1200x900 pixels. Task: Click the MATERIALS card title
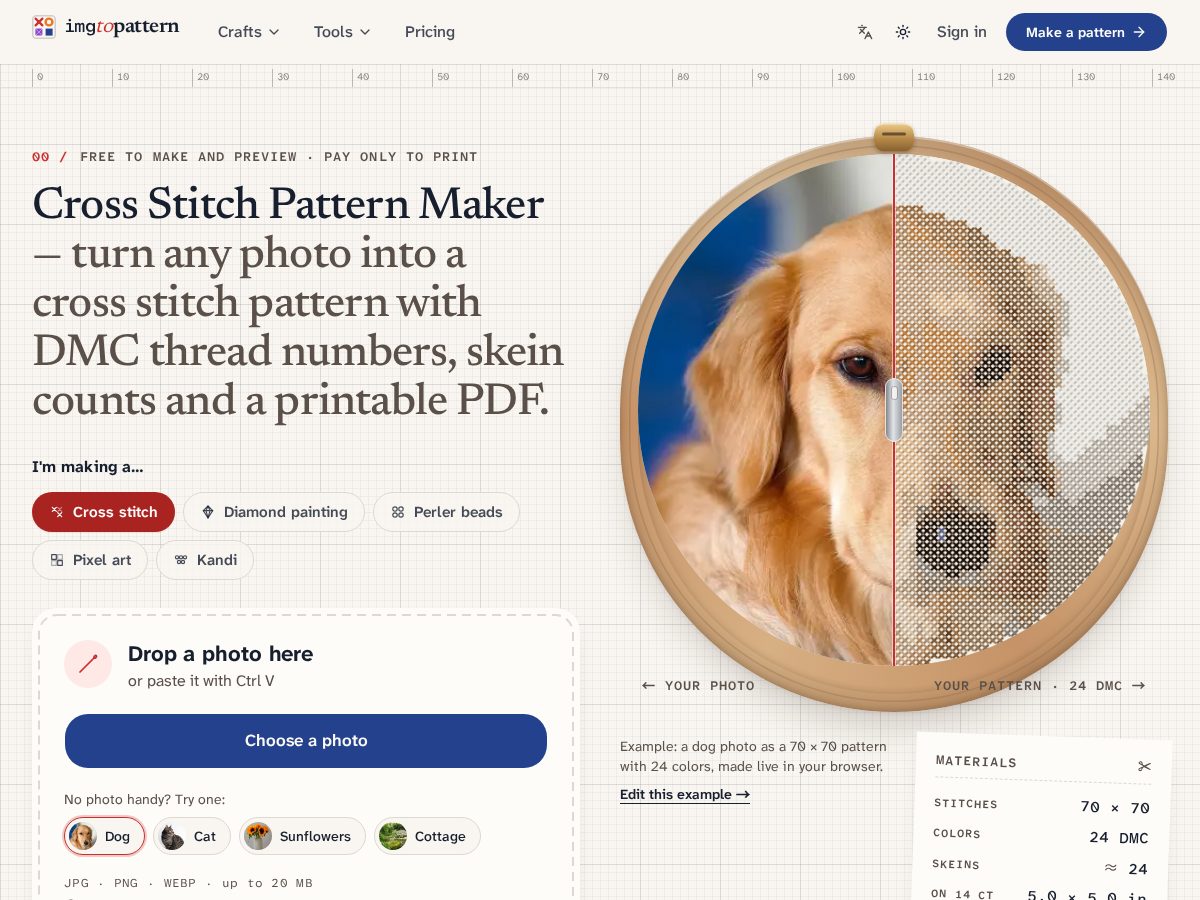(x=976, y=762)
